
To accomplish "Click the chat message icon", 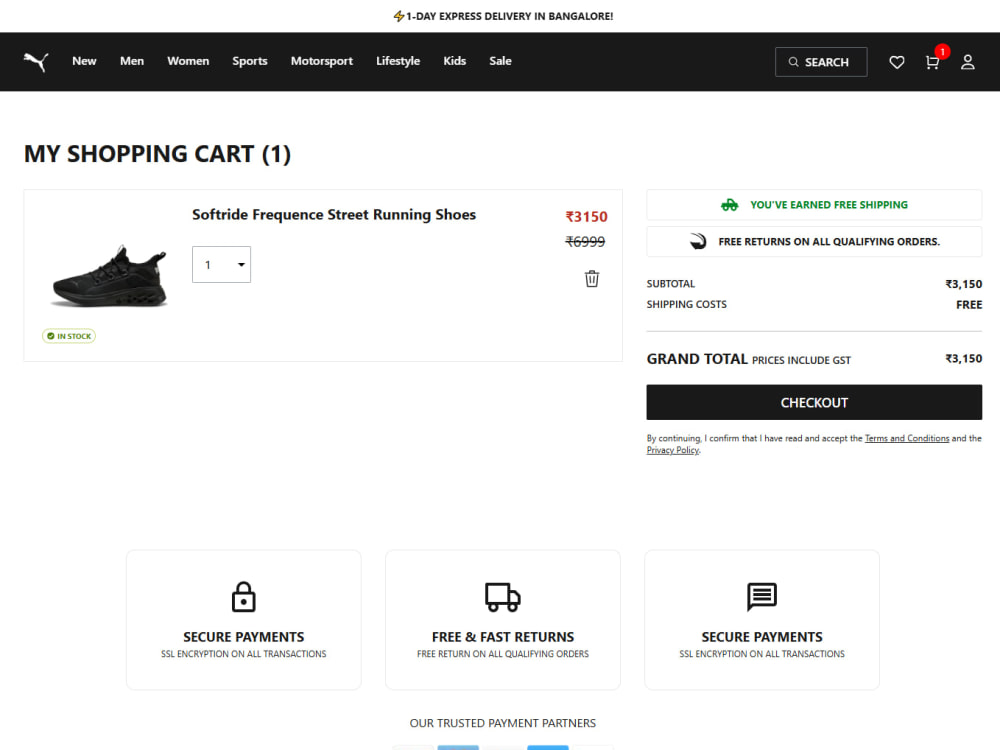I will [x=762, y=597].
